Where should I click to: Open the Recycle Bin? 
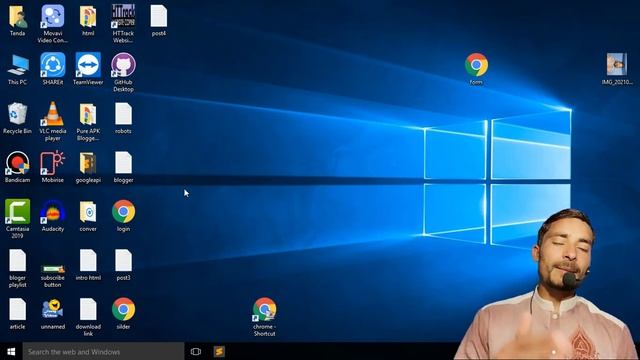[x=18, y=114]
